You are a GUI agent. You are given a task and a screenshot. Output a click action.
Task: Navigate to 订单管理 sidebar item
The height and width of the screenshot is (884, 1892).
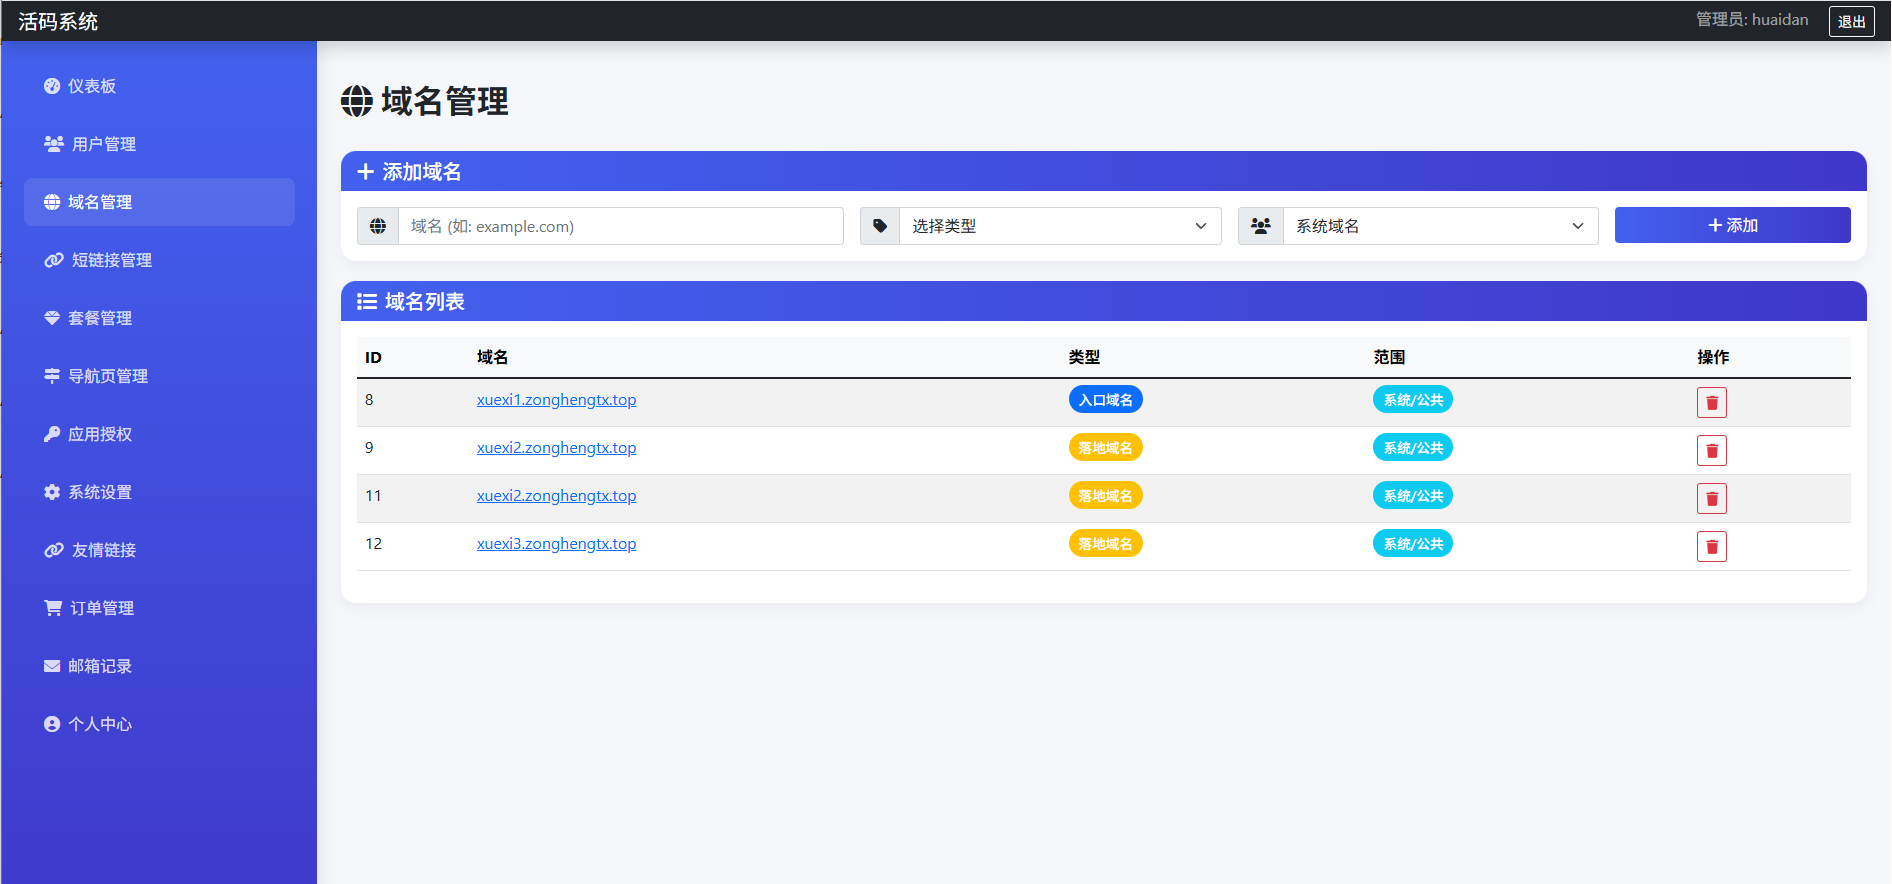pyautogui.click(x=102, y=608)
